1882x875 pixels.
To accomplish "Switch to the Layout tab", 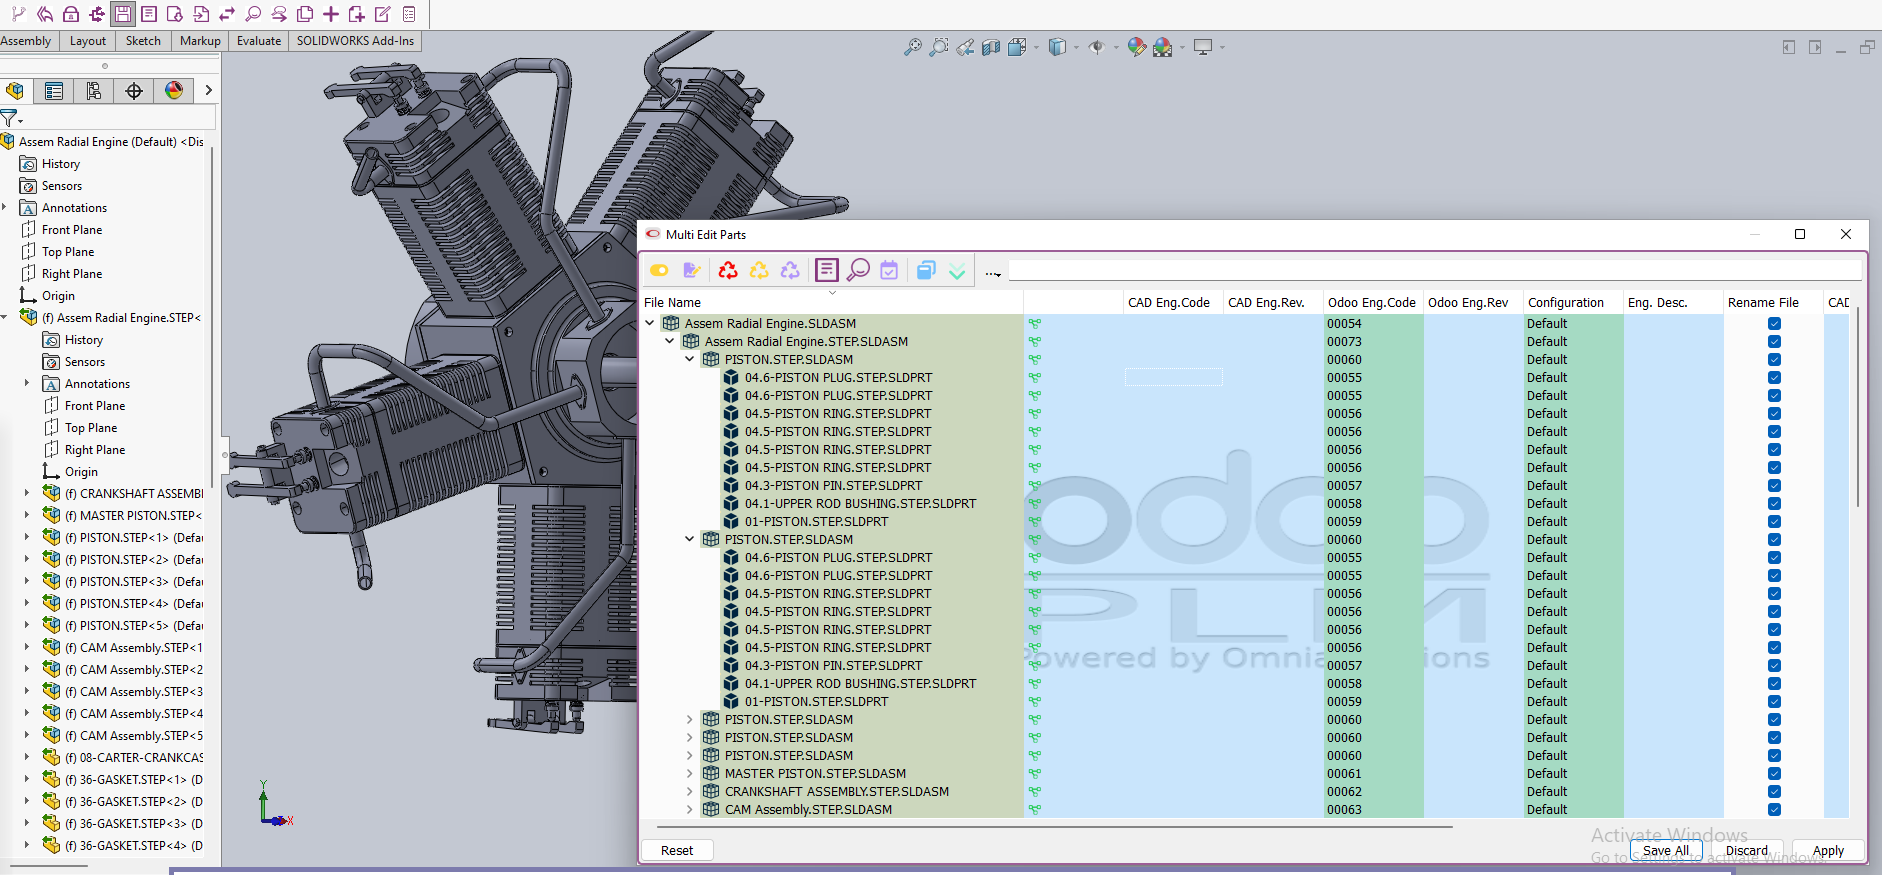I will pos(88,41).
